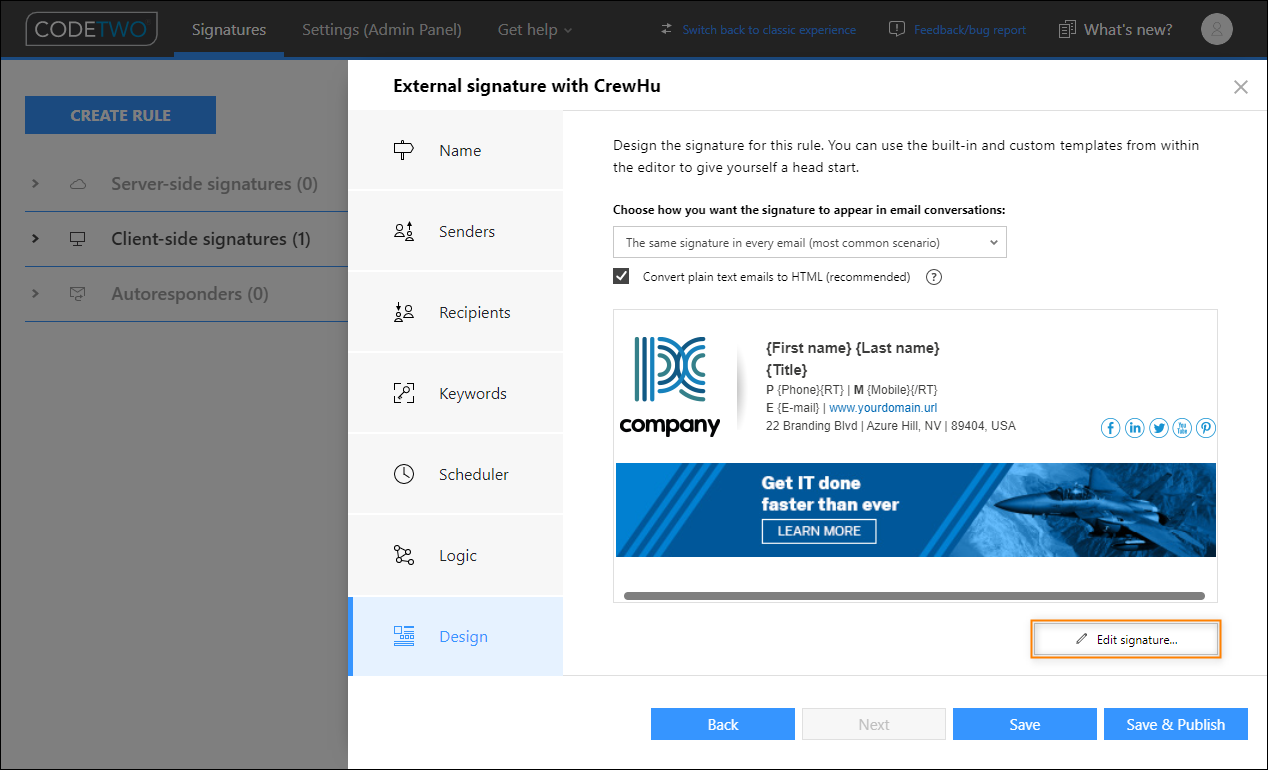Click the help question mark icon
The image size is (1268, 770).
click(x=934, y=277)
